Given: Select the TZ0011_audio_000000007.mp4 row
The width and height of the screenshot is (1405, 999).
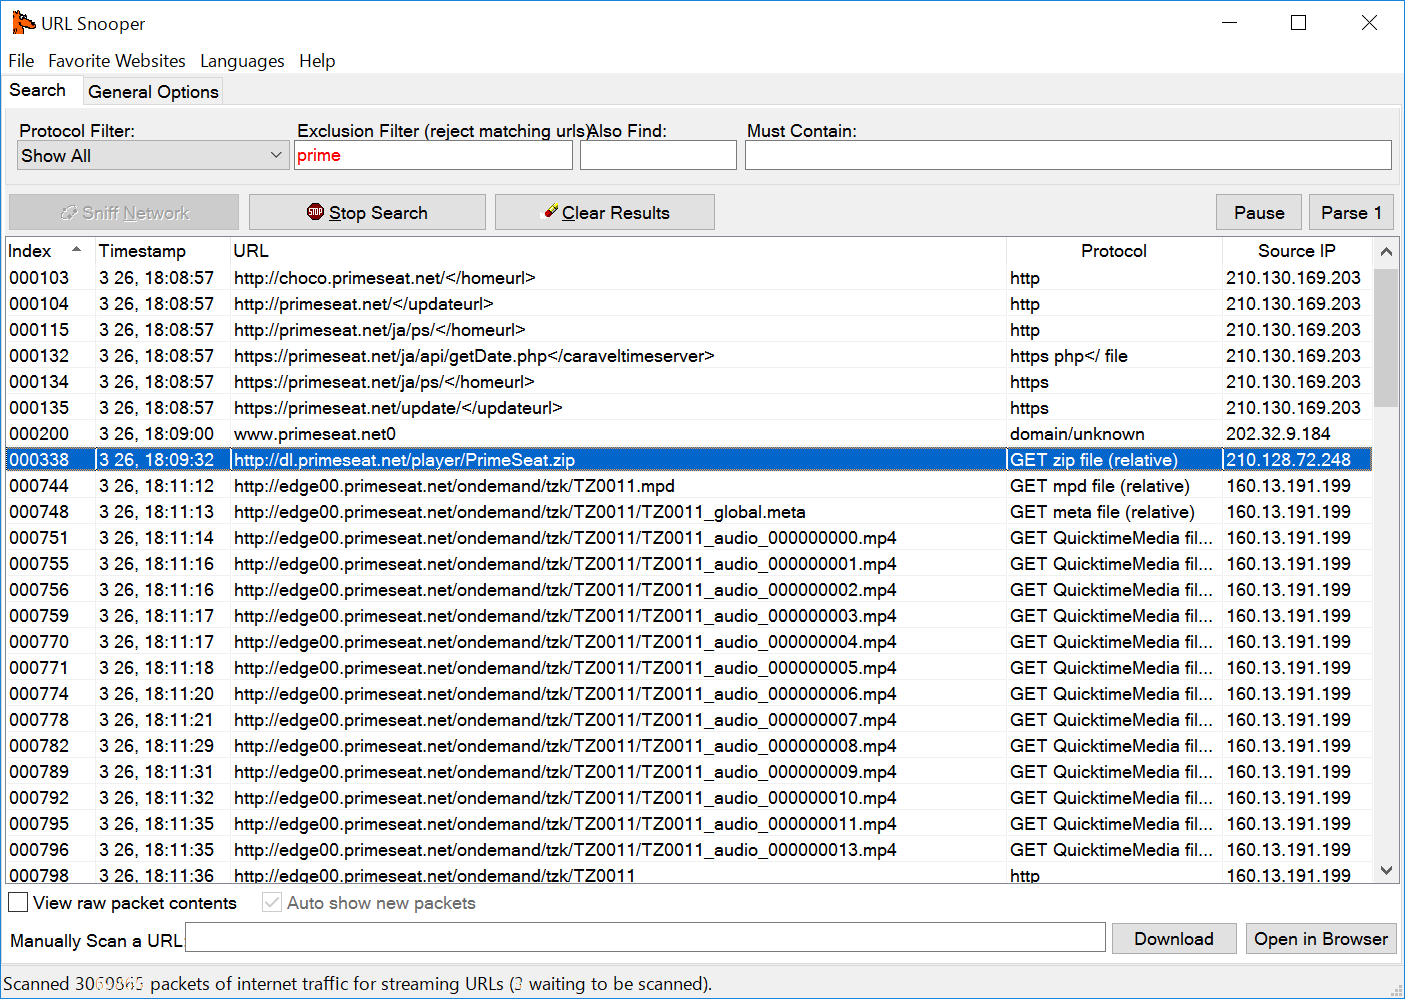Looking at the screenshot, I should (x=689, y=720).
